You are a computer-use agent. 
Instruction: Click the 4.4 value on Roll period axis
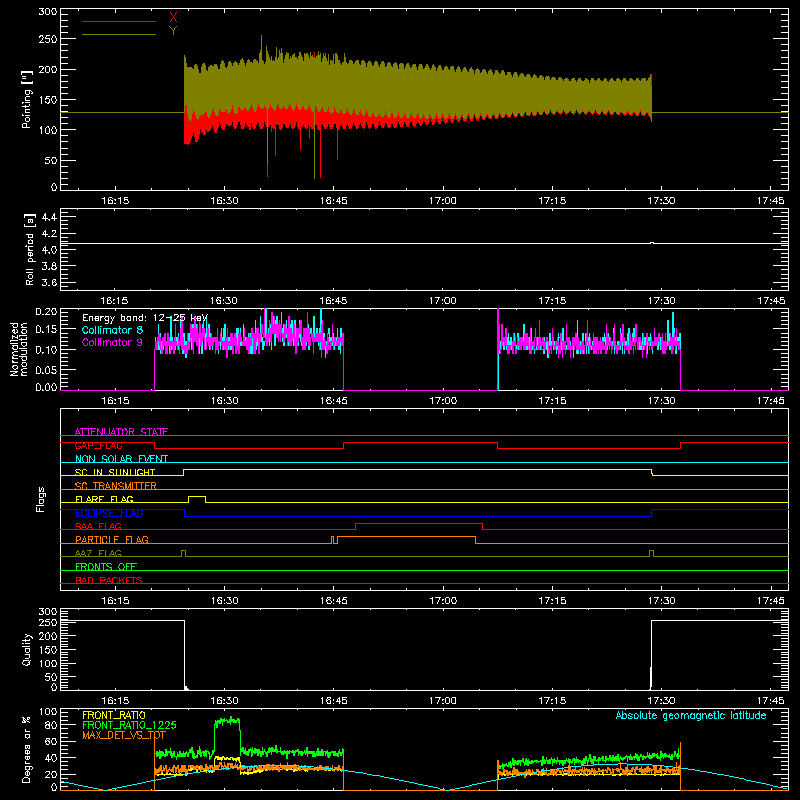49,217
